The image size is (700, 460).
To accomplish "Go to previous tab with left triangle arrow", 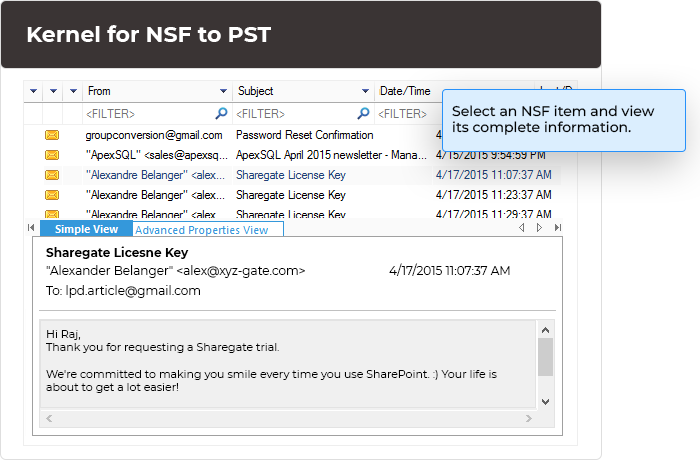I will pyautogui.click(x=521, y=228).
